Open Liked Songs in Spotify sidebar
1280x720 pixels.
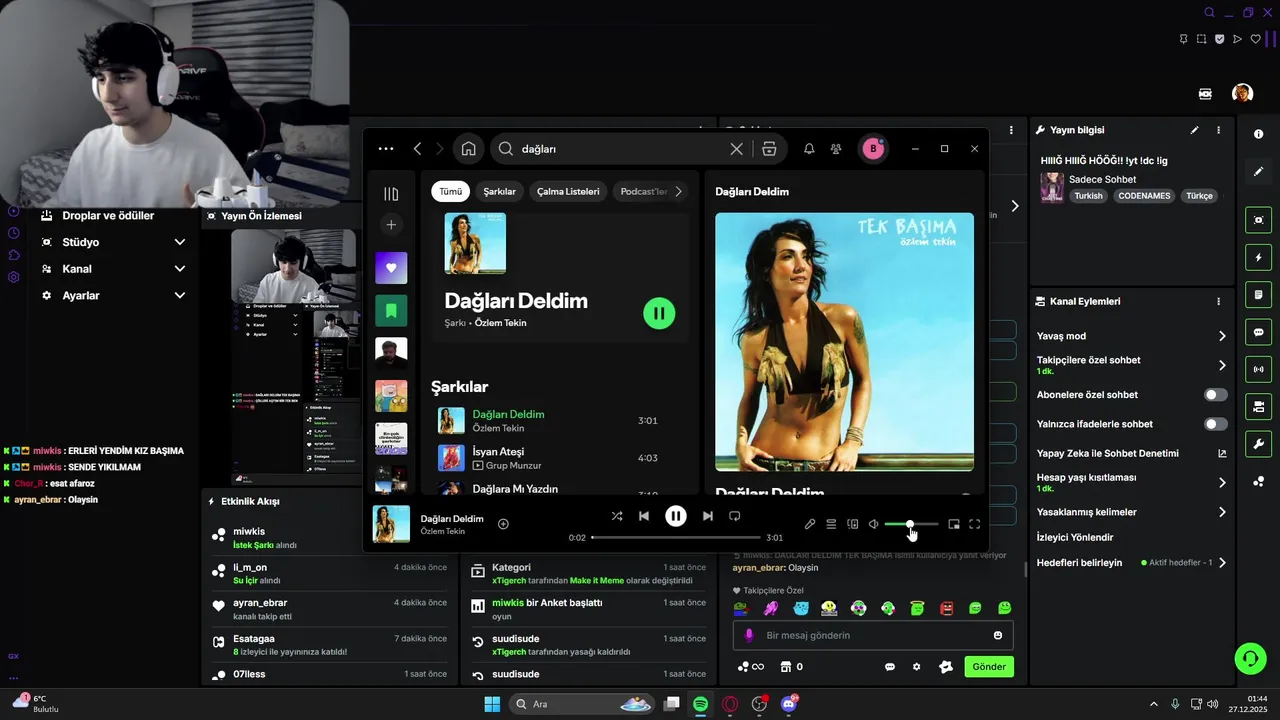[x=391, y=268]
